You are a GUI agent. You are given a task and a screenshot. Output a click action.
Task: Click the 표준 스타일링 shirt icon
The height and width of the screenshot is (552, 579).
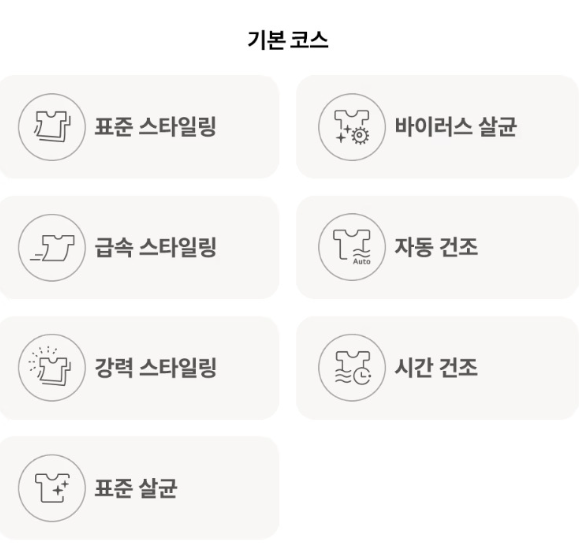pos(52,127)
